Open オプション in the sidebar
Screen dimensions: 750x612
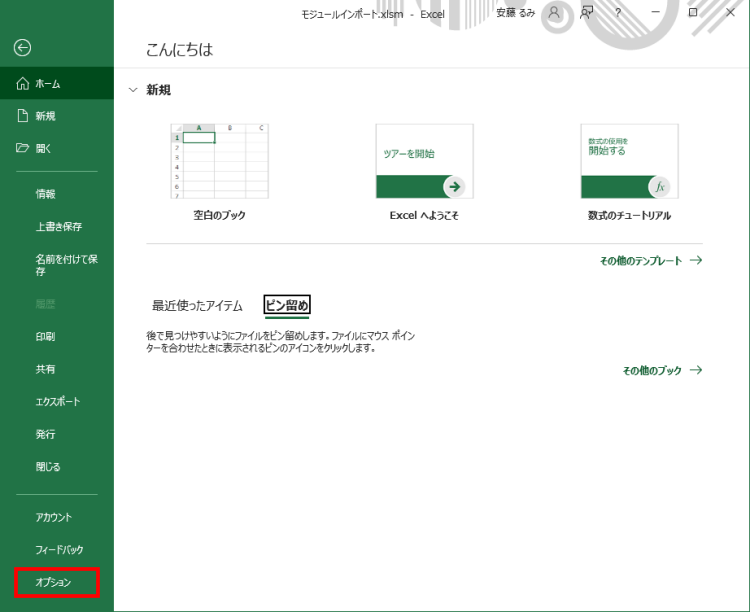tap(55, 582)
